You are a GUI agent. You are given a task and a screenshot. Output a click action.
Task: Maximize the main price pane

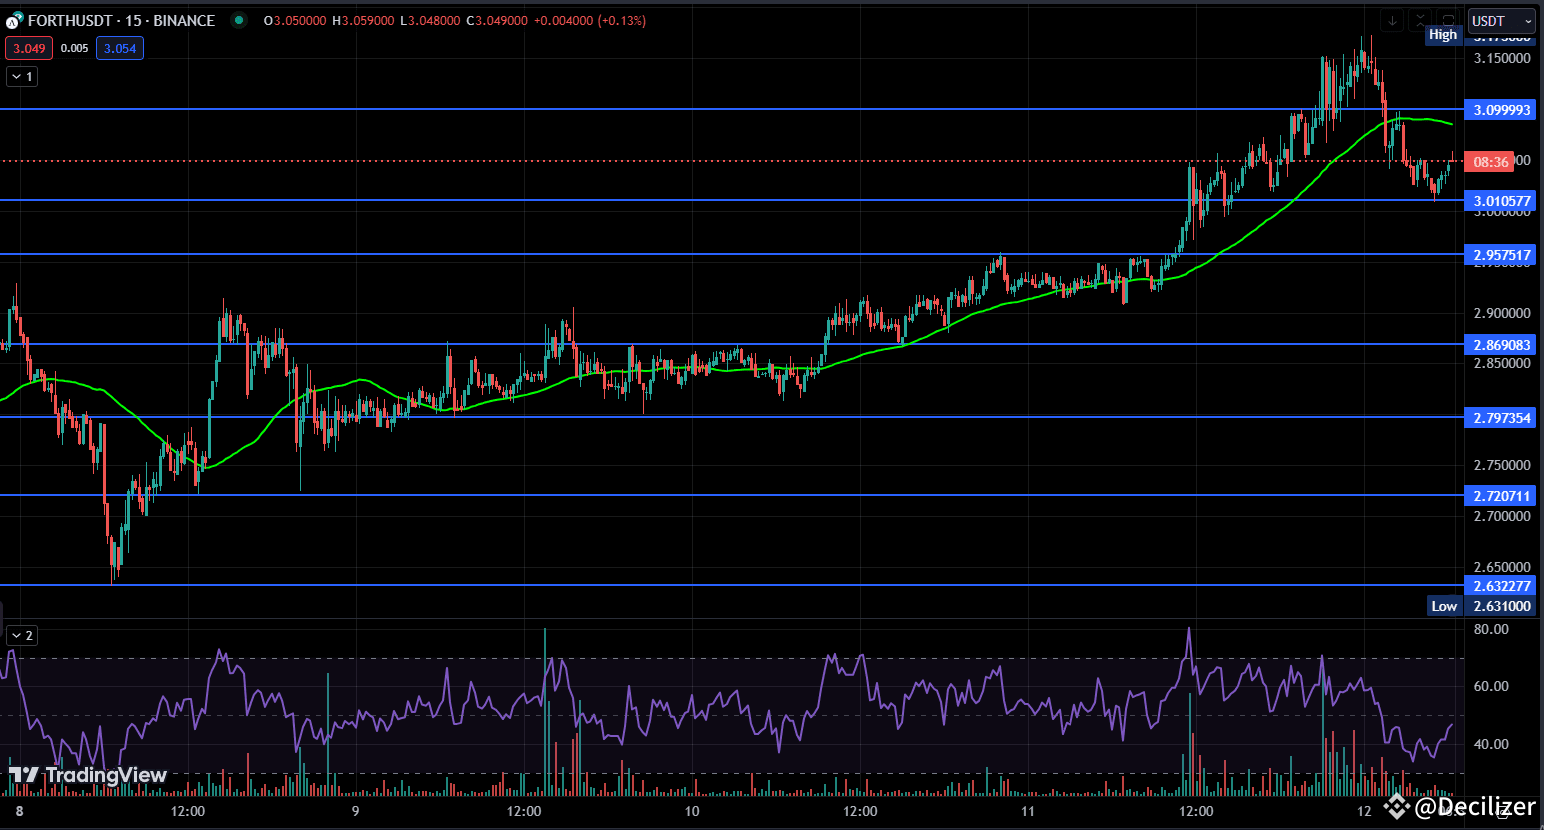click(1447, 20)
